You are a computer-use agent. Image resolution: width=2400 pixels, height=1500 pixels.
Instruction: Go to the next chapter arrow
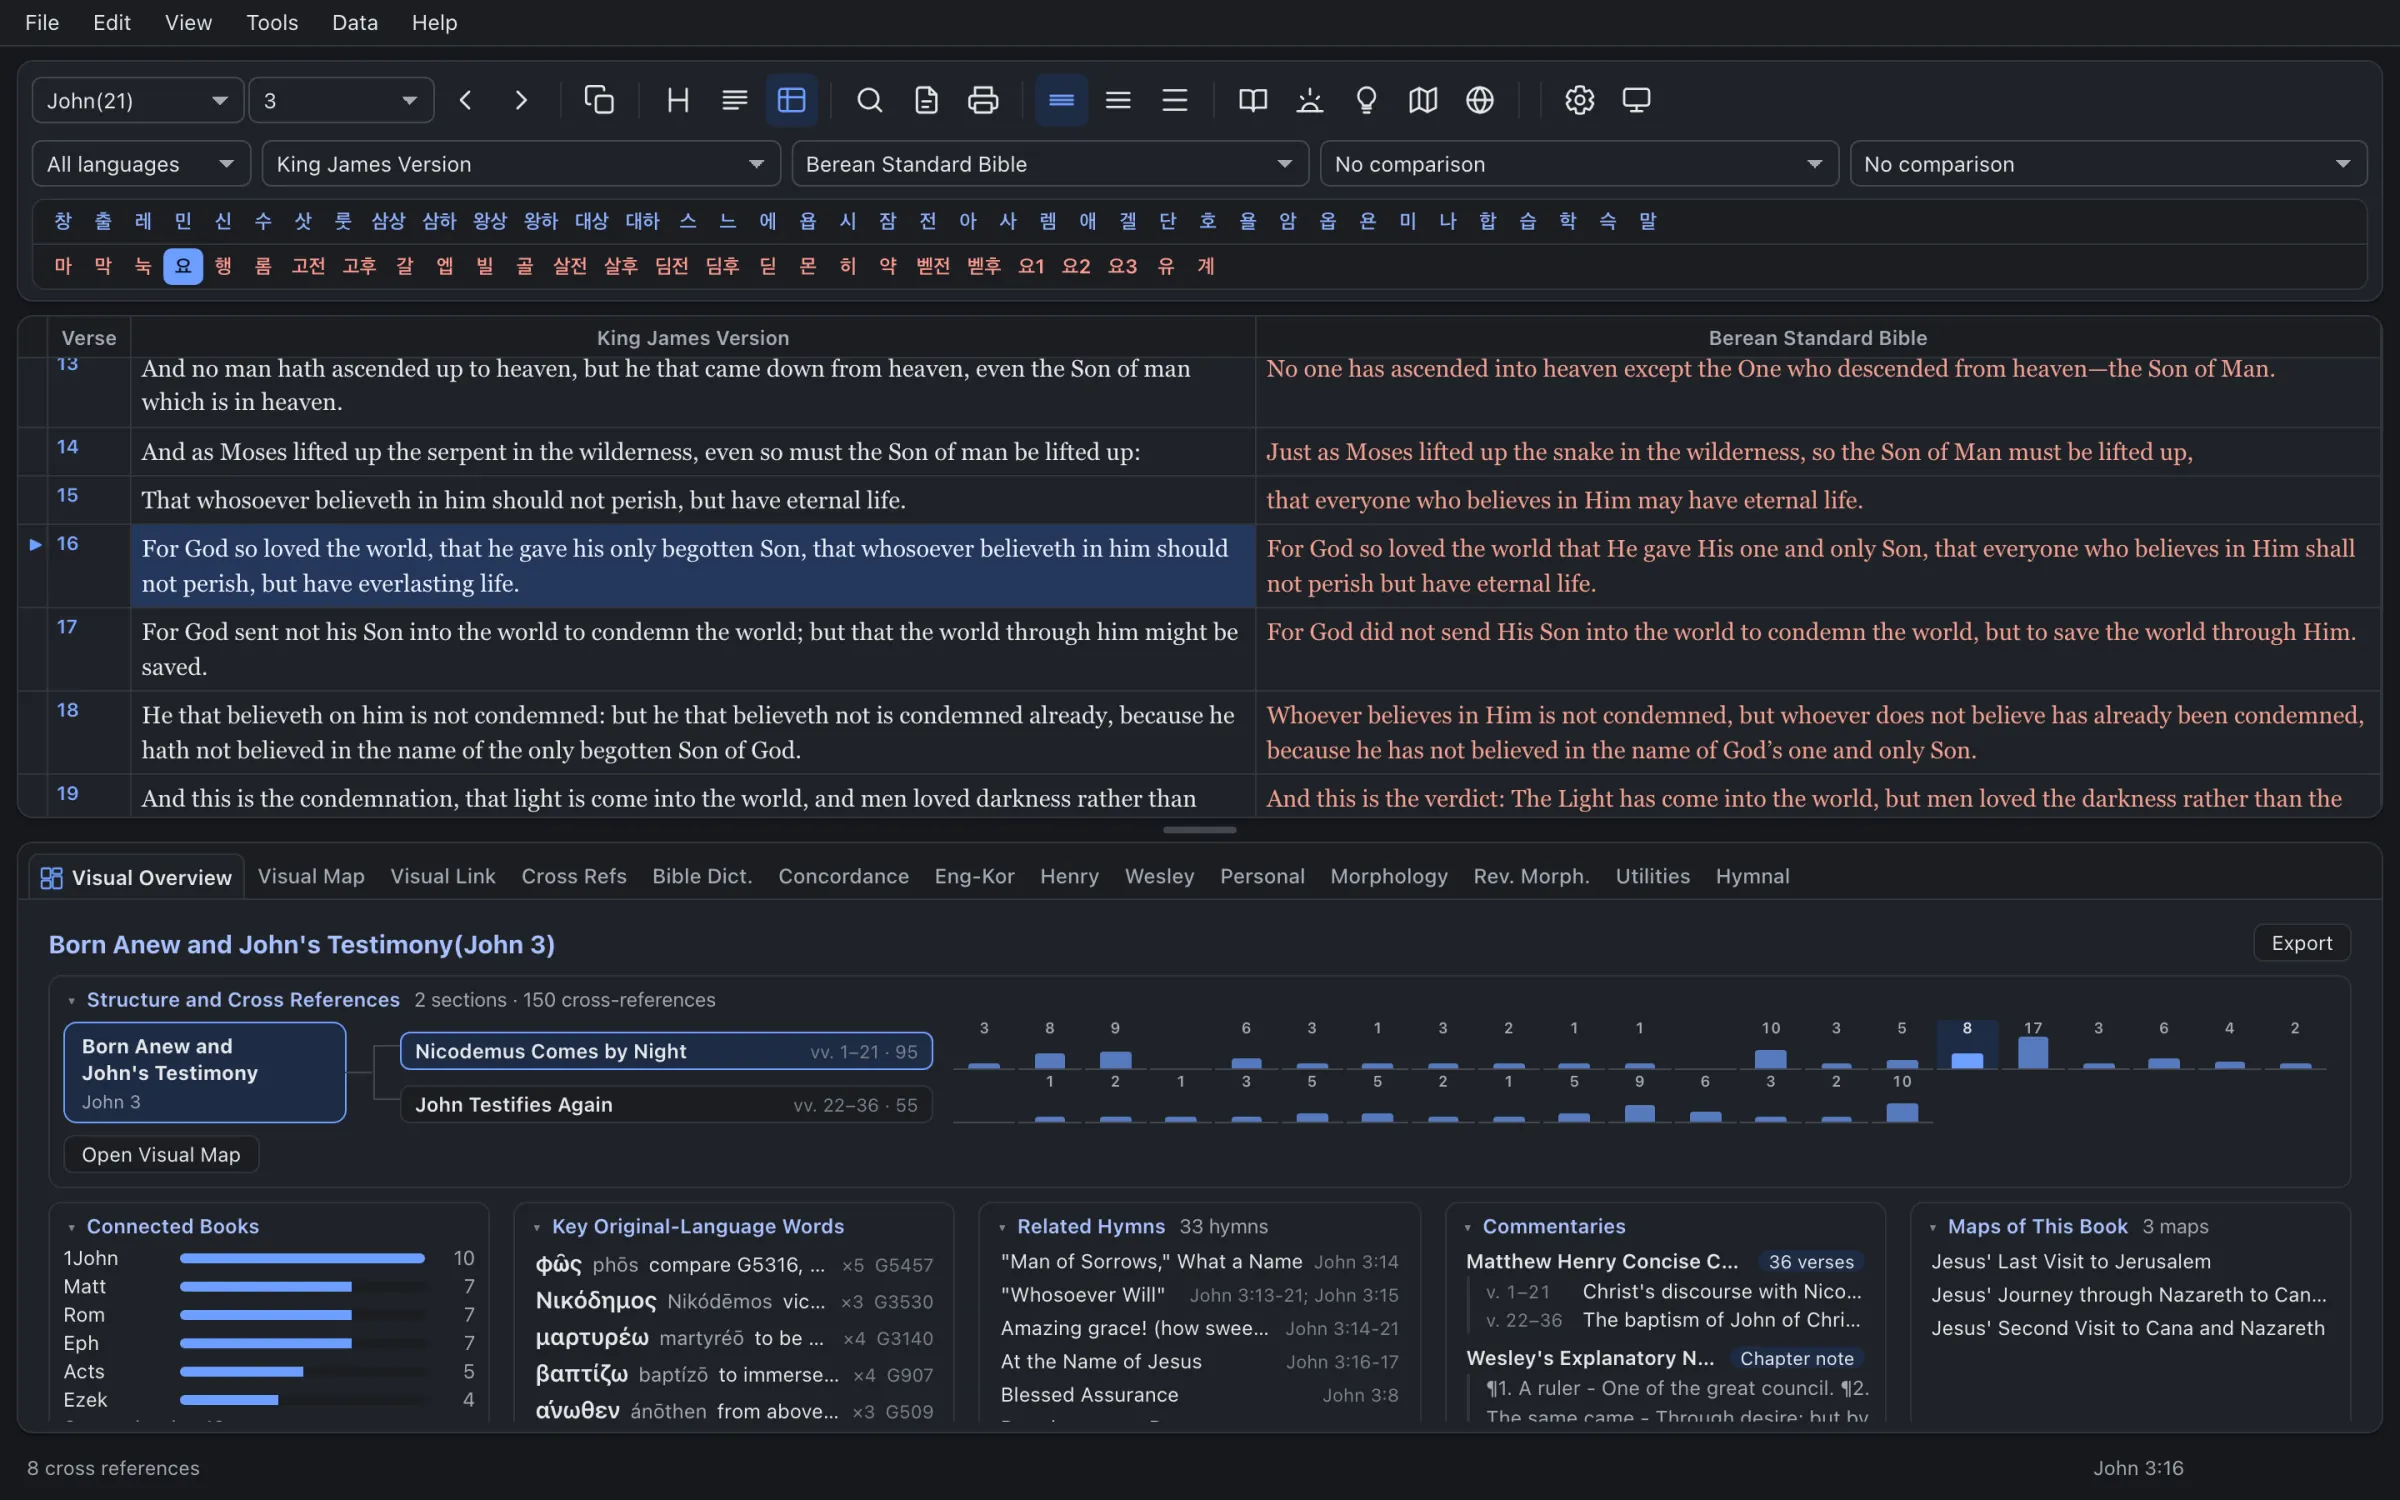tap(521, 100)
